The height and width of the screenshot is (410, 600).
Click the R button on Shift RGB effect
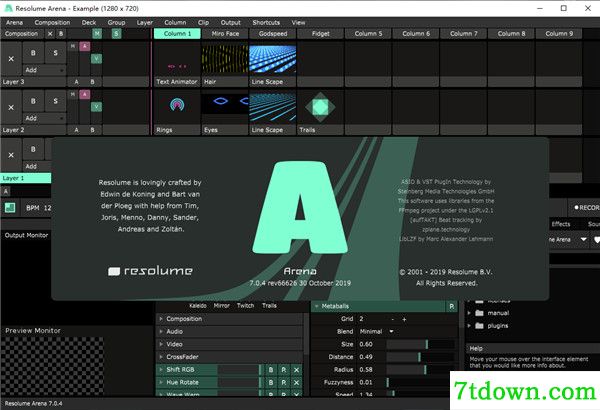pyautogui.click(x=284, y=370)
